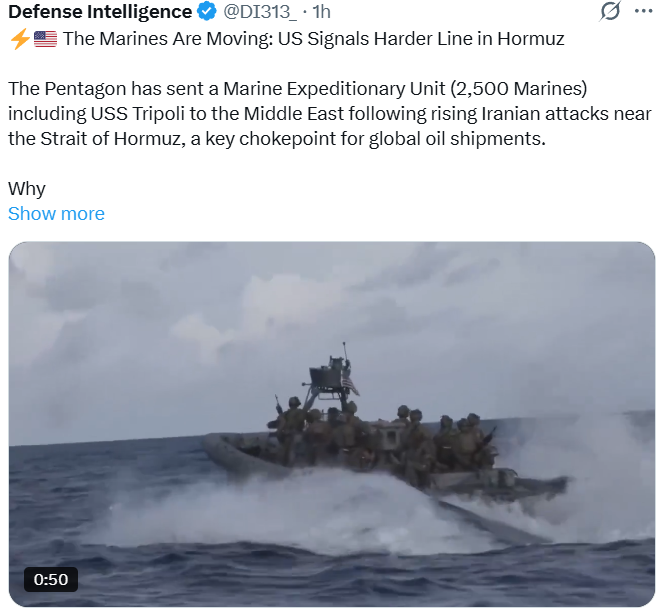Screen dimensions: 663x613
Task: Click the Marines on the speeding boat
Action: 381,440
